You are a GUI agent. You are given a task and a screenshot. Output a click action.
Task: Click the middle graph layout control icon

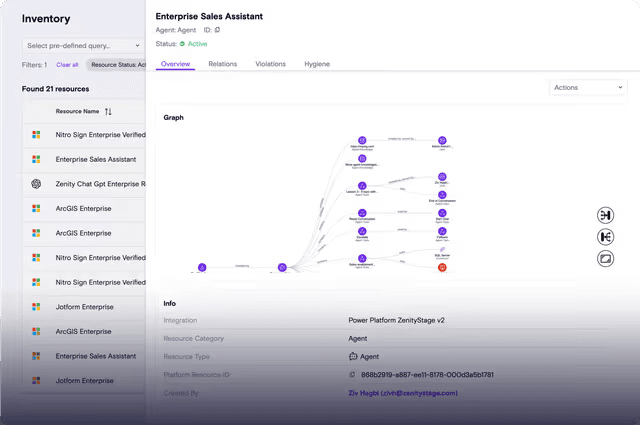click(605, 237)
